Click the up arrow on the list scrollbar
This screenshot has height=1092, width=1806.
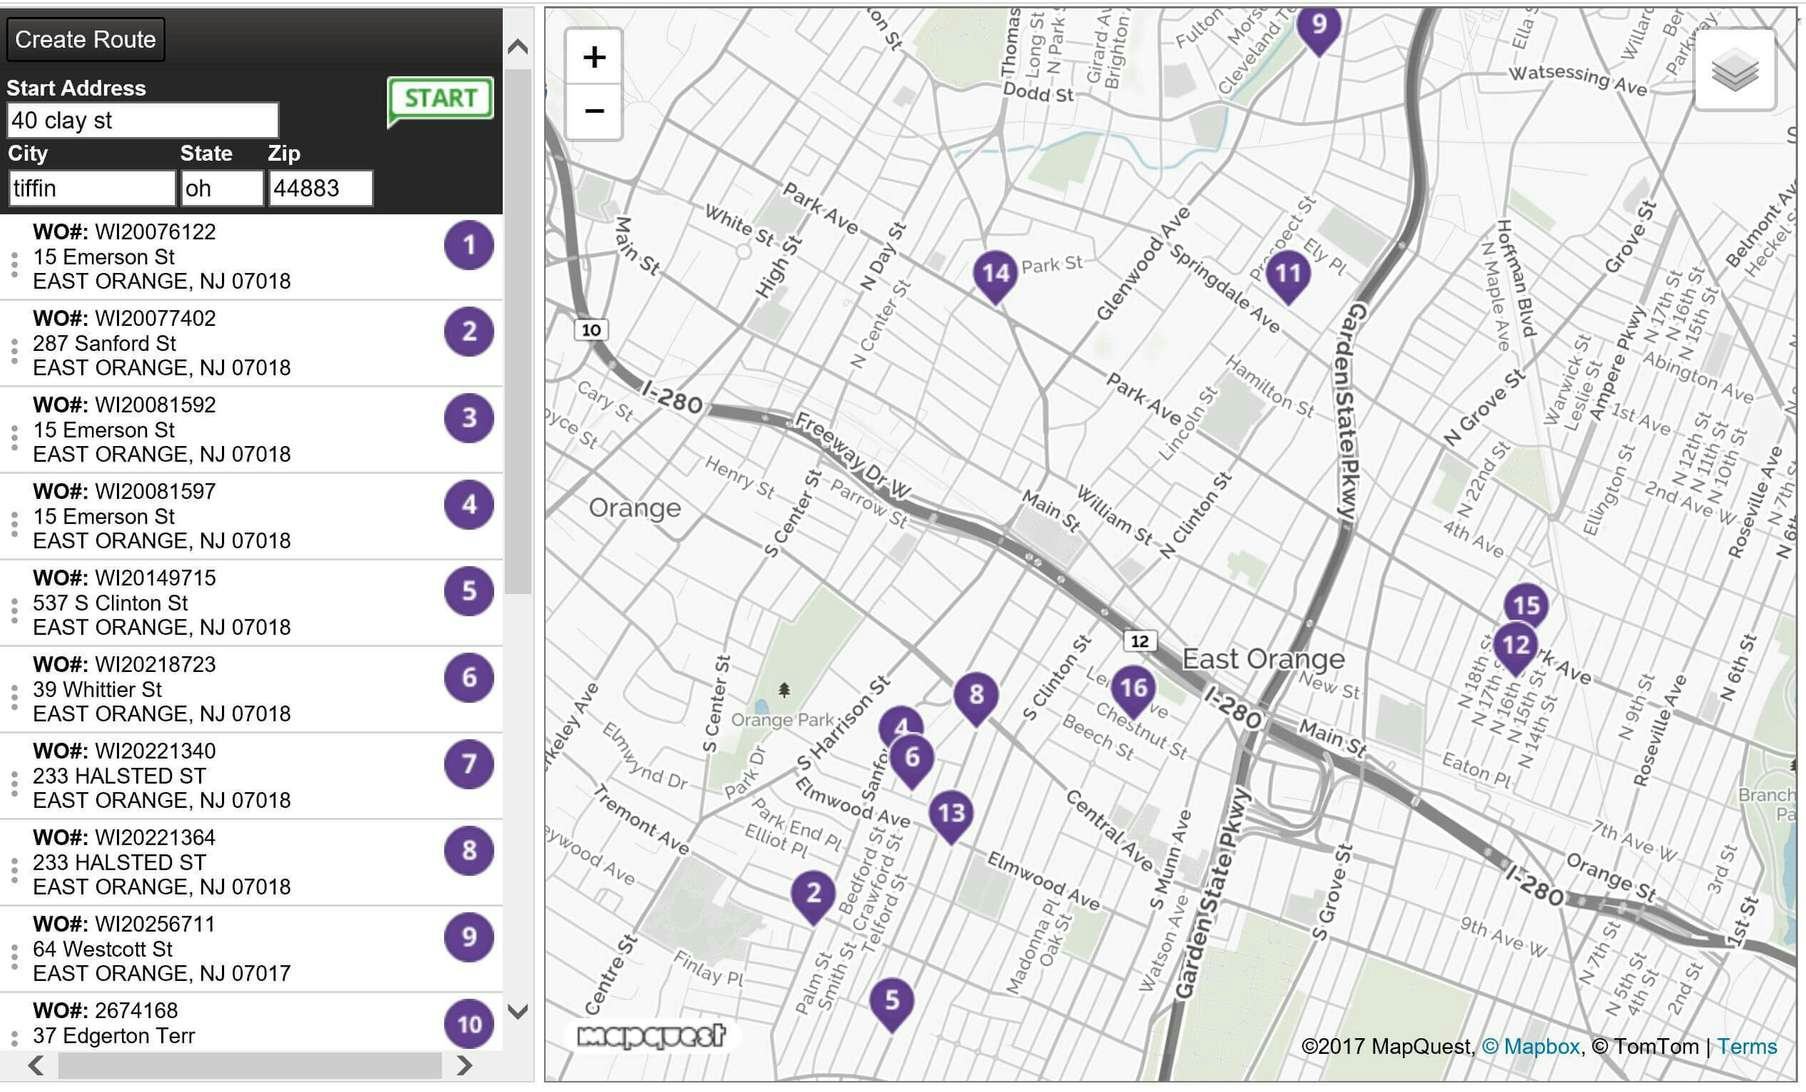click(x=516, y=44)
